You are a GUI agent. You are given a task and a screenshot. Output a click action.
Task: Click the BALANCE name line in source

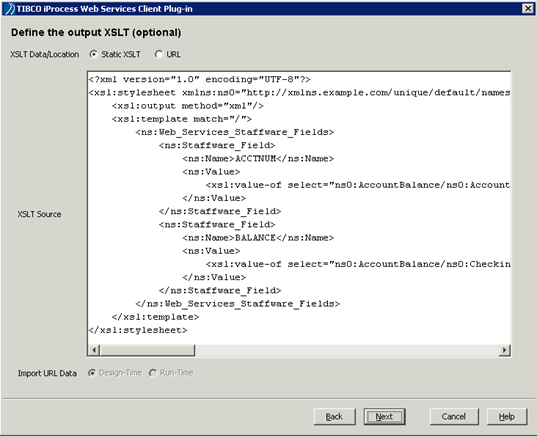point(258,238)
